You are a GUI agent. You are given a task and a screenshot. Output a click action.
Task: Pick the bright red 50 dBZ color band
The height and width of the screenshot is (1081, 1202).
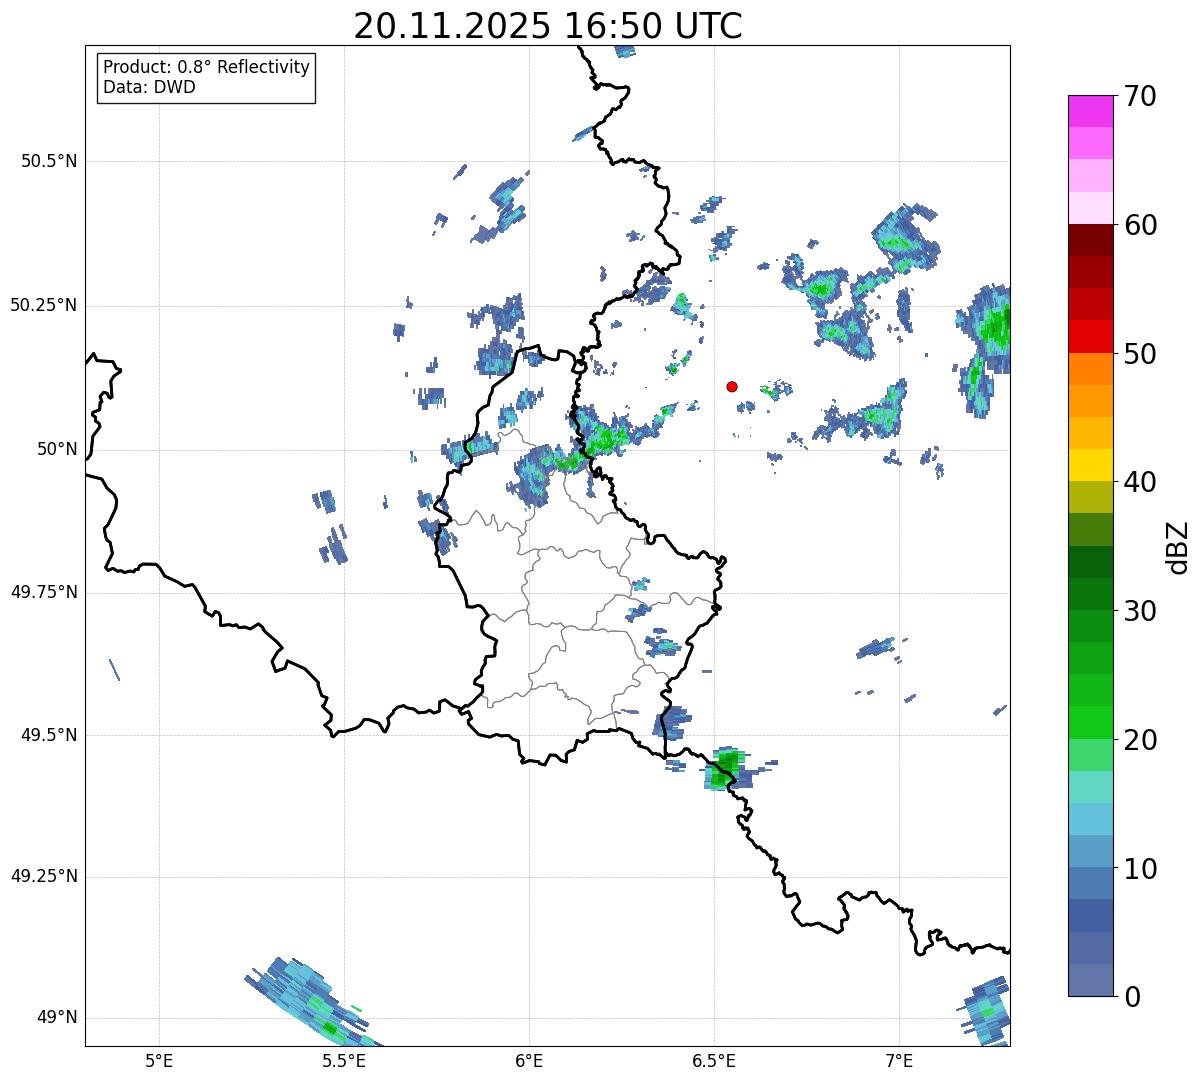click(x=1090, y=336)
